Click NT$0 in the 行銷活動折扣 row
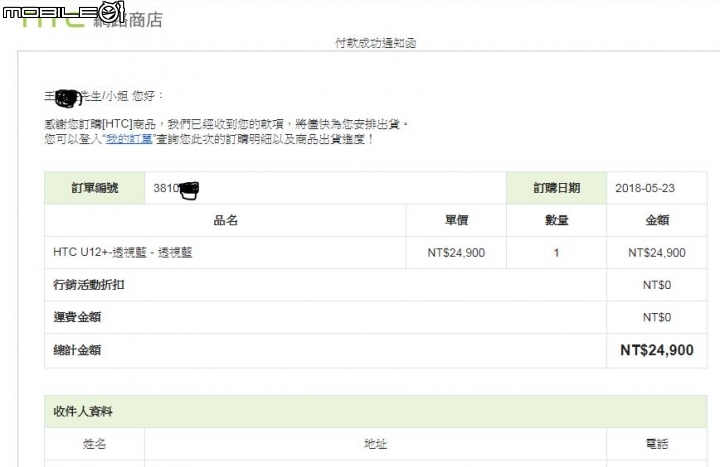Screen dimensions: 720x467 coord(657,285)
